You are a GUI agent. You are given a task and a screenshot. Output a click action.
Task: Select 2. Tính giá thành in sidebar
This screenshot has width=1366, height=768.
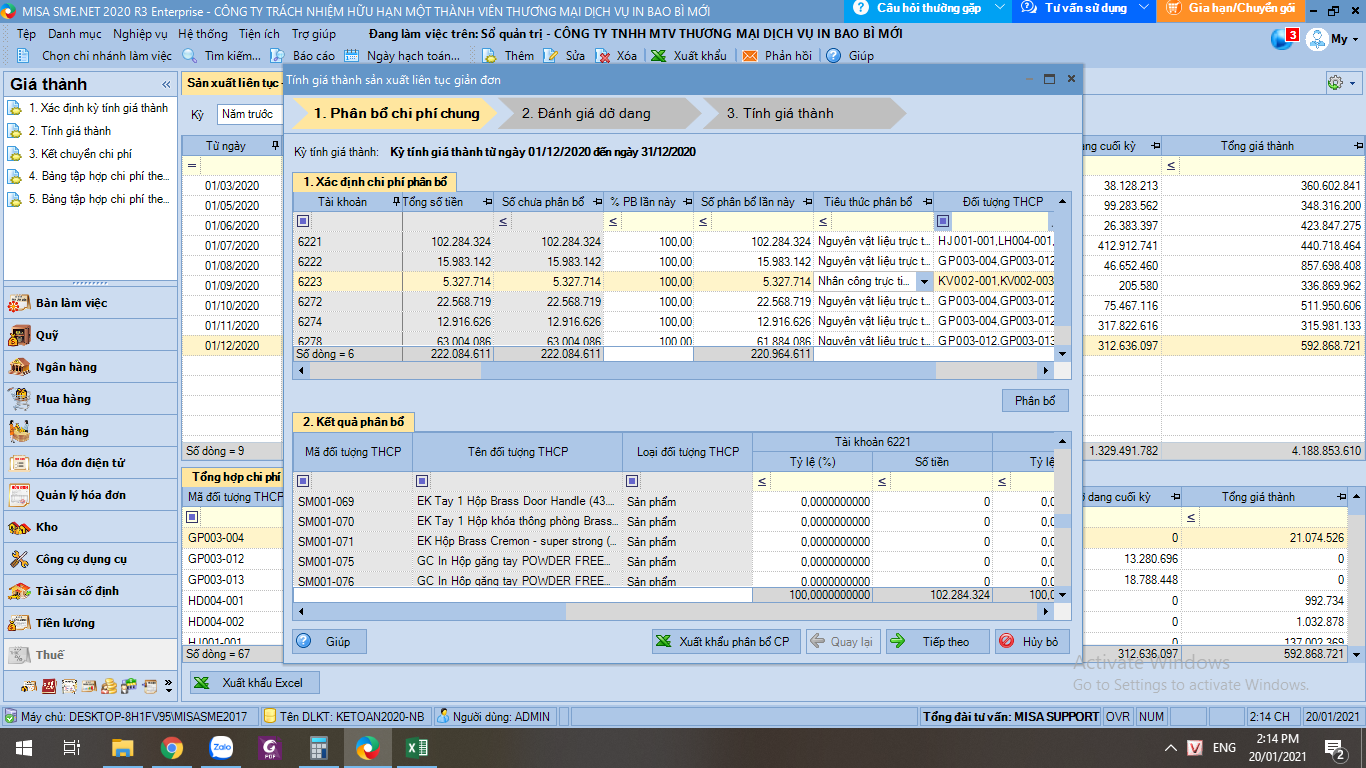[x=70, y=131]
